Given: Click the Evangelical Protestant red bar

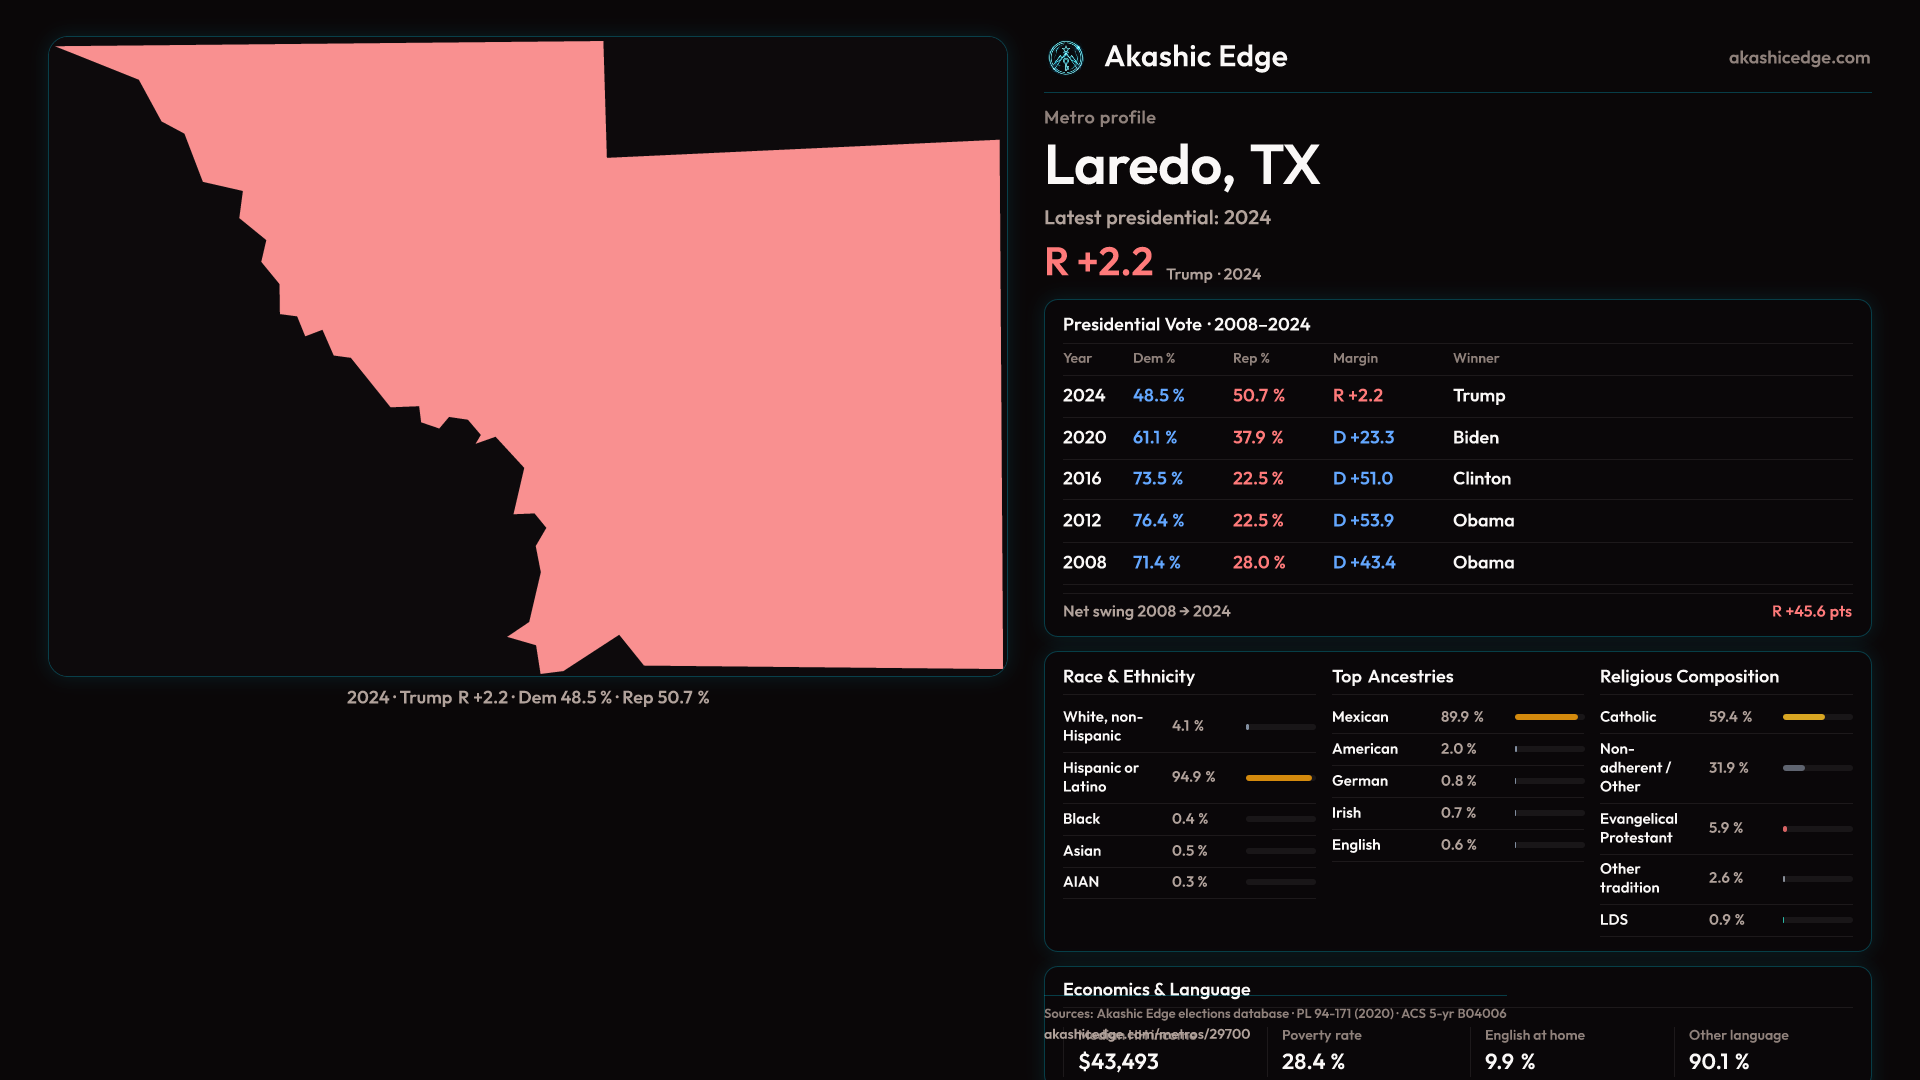Looking at the screenshot, I should click(x=1786, y=829).
